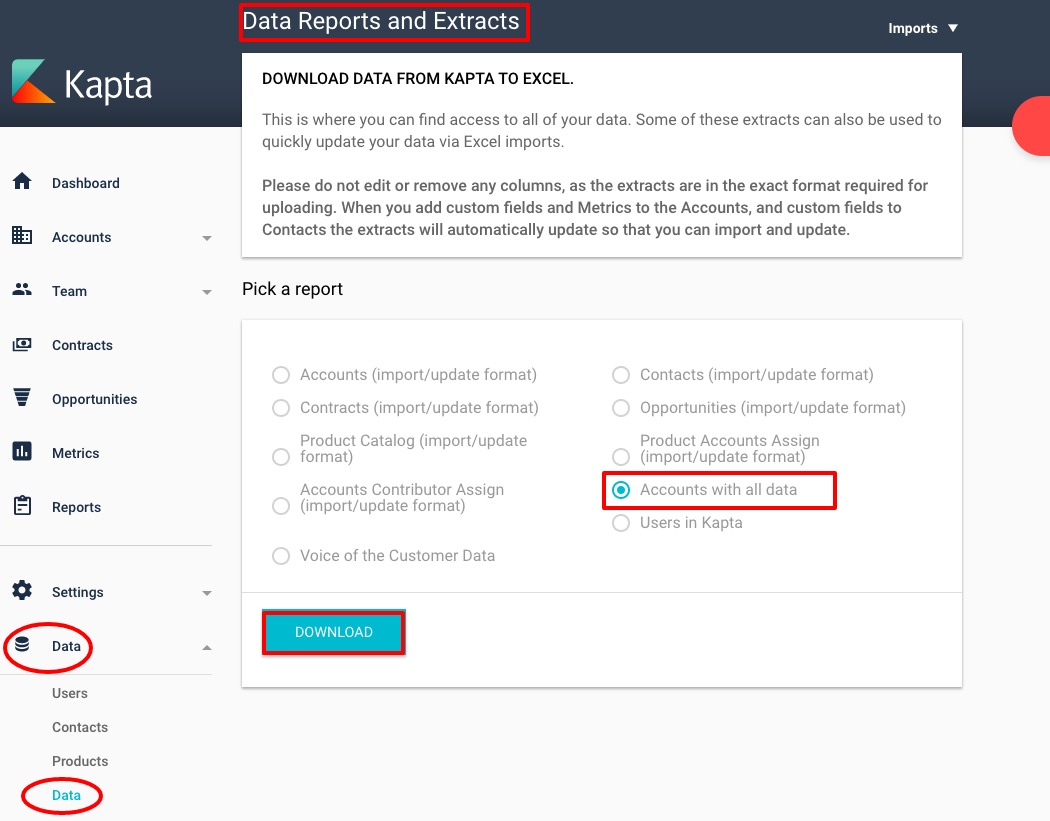Screen dimensions: 1050x821
Task: Click the Opportunities funnel icon
Action: pyautogui.click(x=22, y=398)
